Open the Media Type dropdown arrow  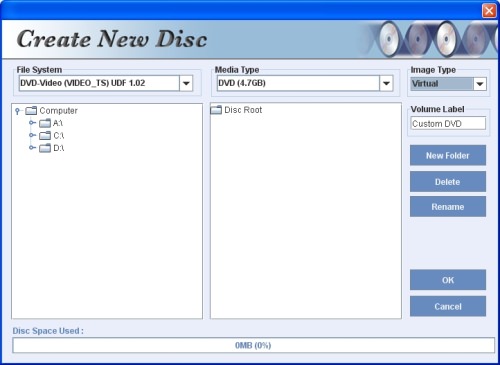[x=386, y=83]
